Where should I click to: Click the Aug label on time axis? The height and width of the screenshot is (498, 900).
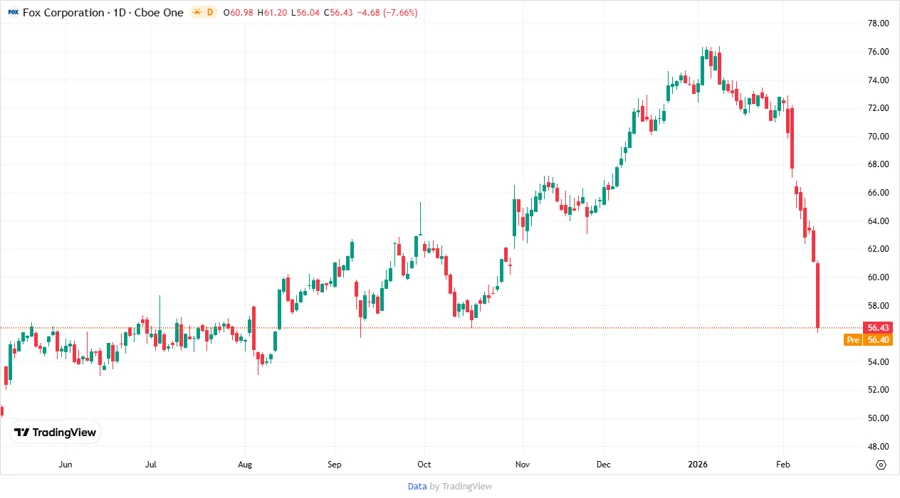(x=245, y=464)
